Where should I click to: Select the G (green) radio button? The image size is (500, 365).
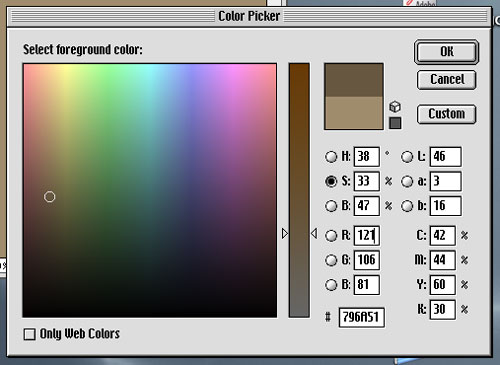tap(331, 260)
